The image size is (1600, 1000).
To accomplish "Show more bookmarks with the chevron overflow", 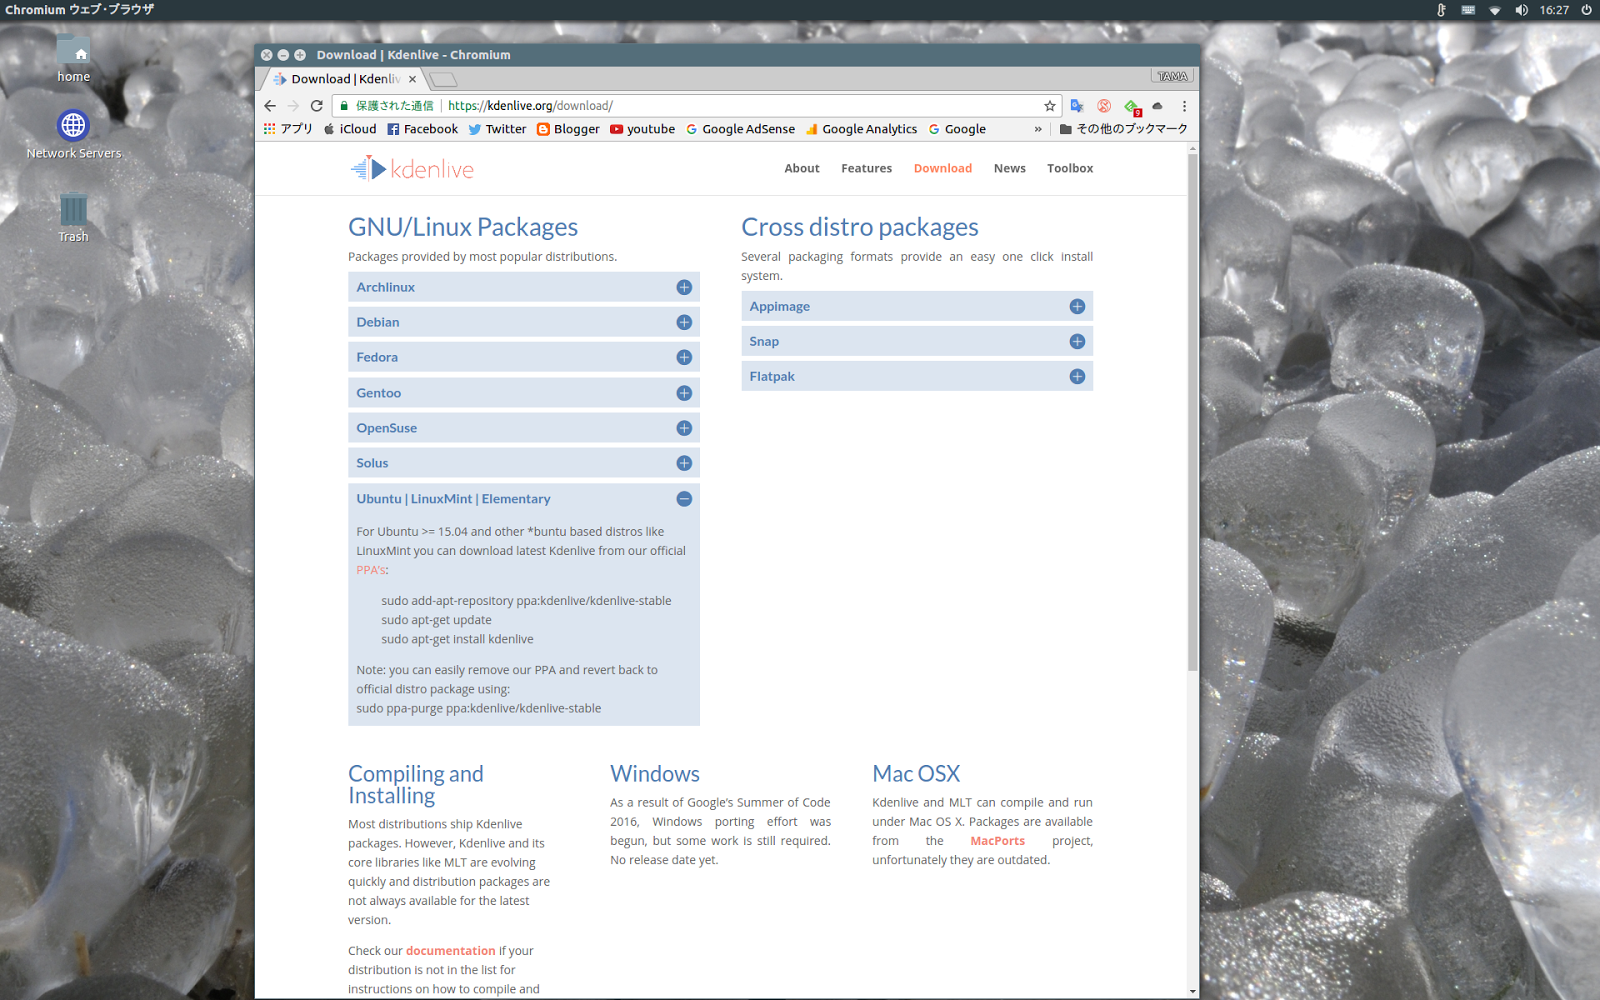I will [x=1038, y=129].
